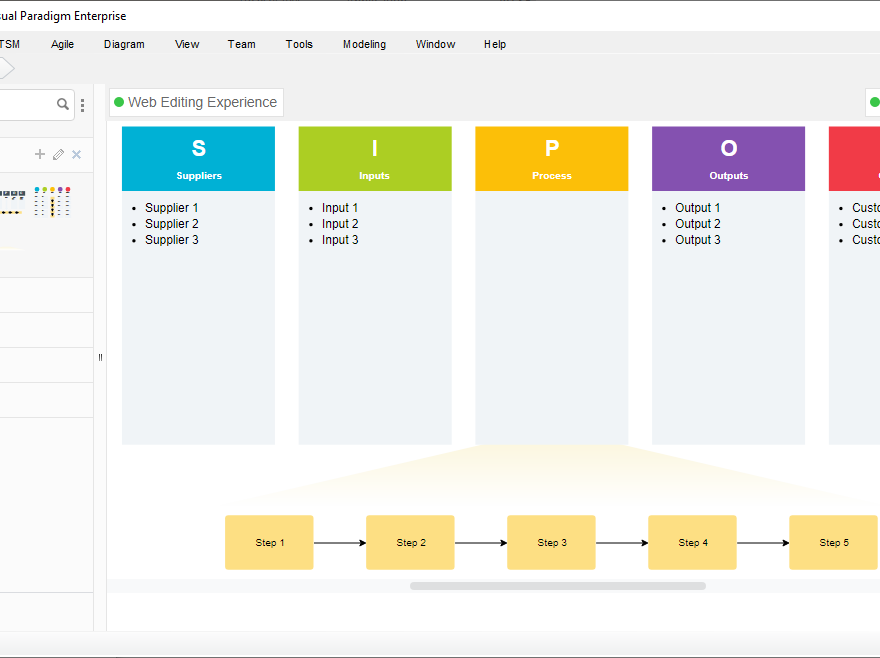The height and width of the screenshot is (658, 880).
Task: Select the pencil edit icon in the sidebar
Action: click(x=57, y=154)
